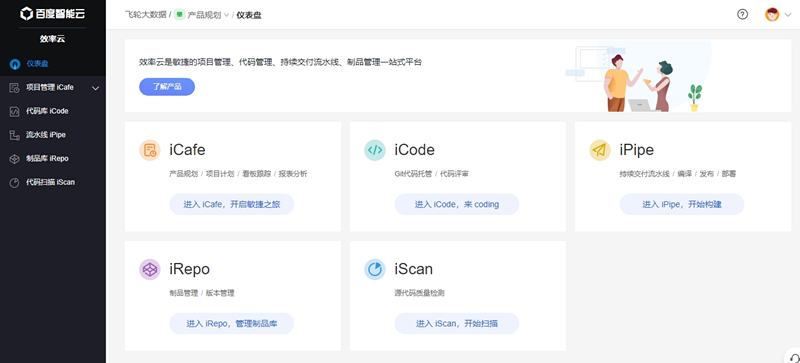Click 进入 iRepo，管理制品库 button

tap(232, 323)
